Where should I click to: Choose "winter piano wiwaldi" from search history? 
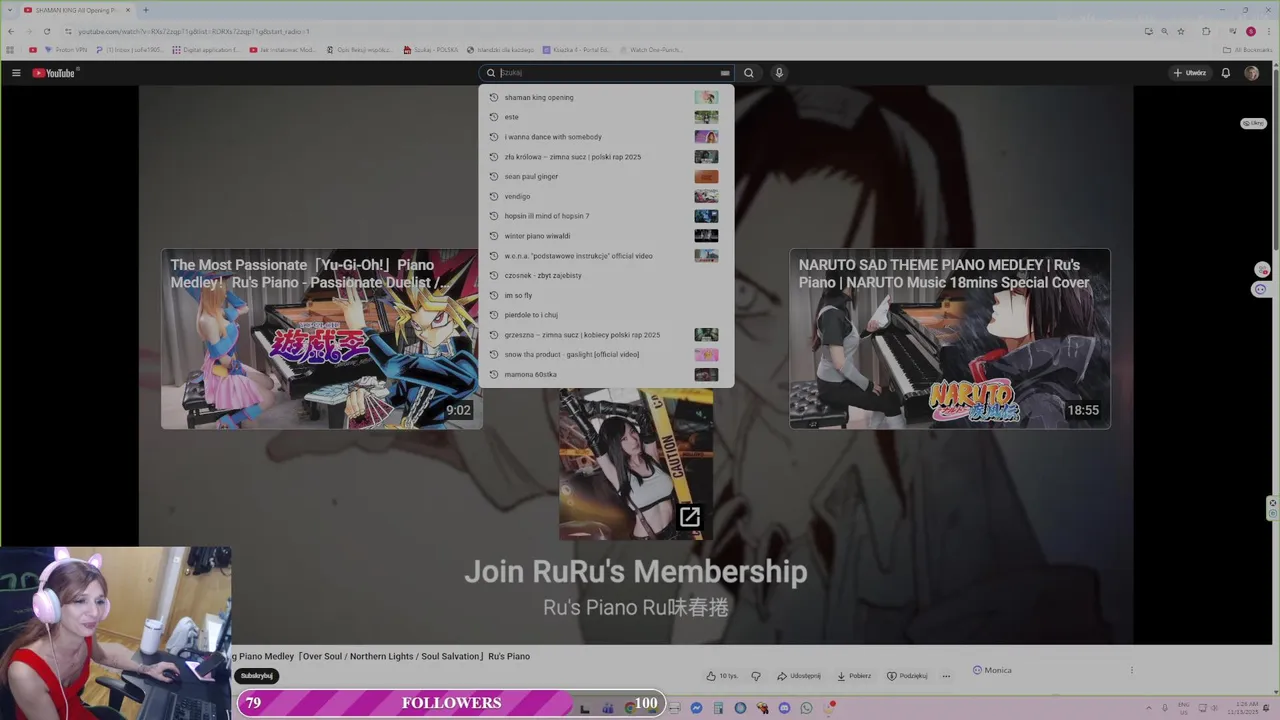tap(605, 236)
